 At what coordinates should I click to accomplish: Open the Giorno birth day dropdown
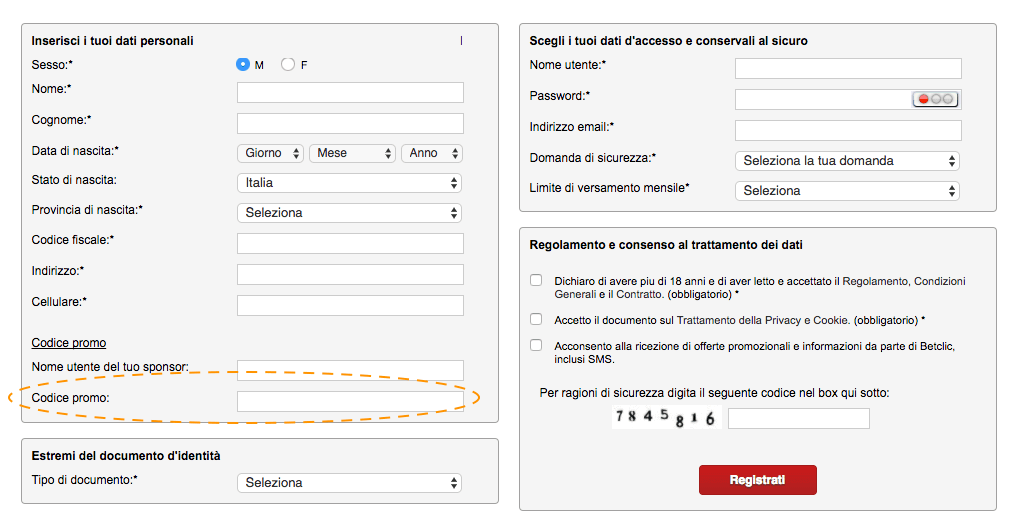click(270, 153)
